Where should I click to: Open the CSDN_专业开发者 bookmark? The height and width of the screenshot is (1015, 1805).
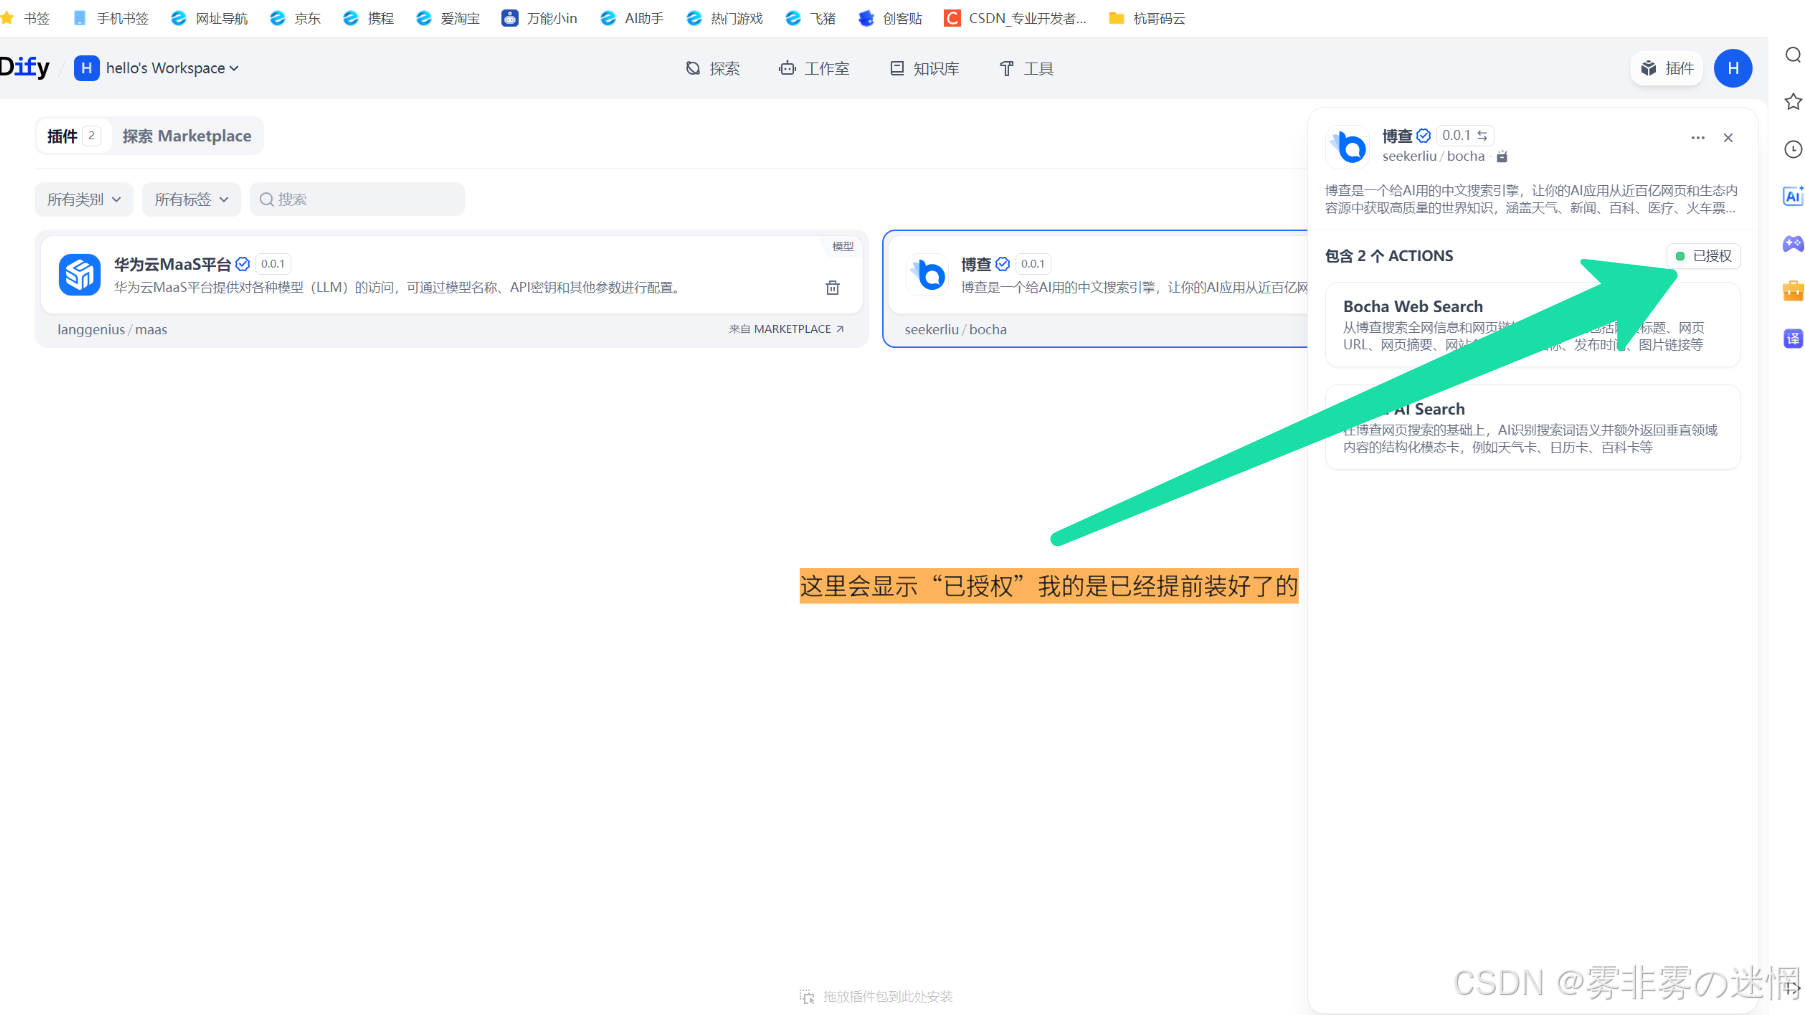pos(1015,18)
